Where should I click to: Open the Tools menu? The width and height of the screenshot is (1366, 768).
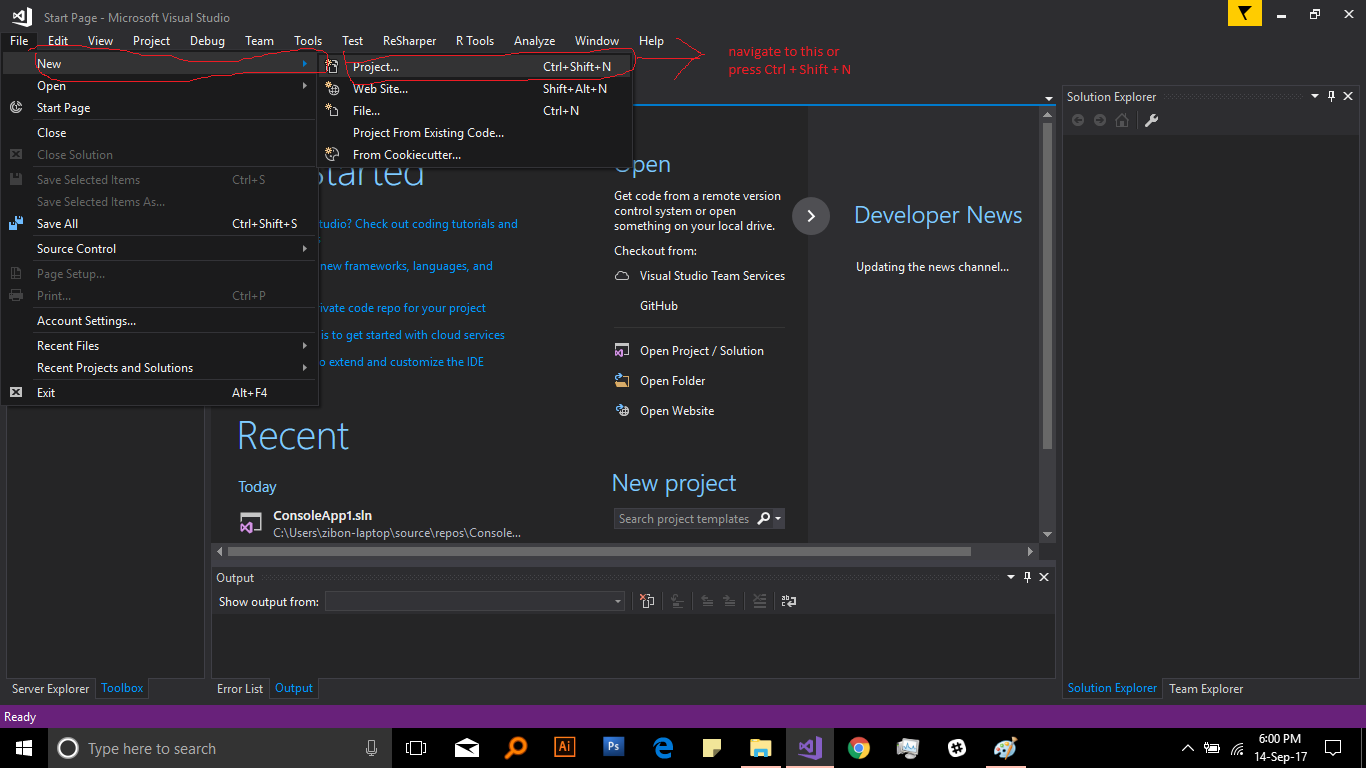click(308, 41)
